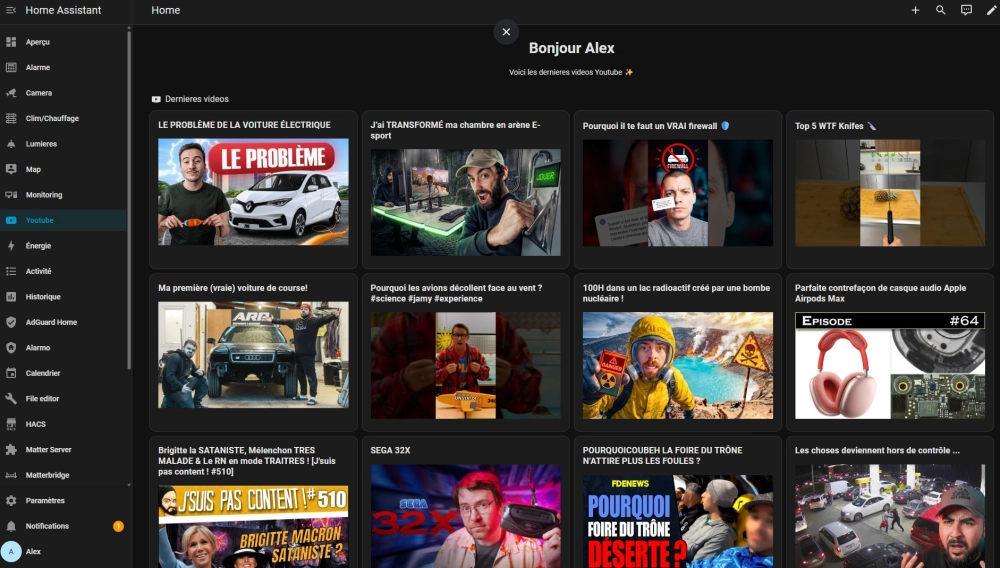Open the Aperçu menu item
This screenshot has height=568, width=1000.
(64, 42)
